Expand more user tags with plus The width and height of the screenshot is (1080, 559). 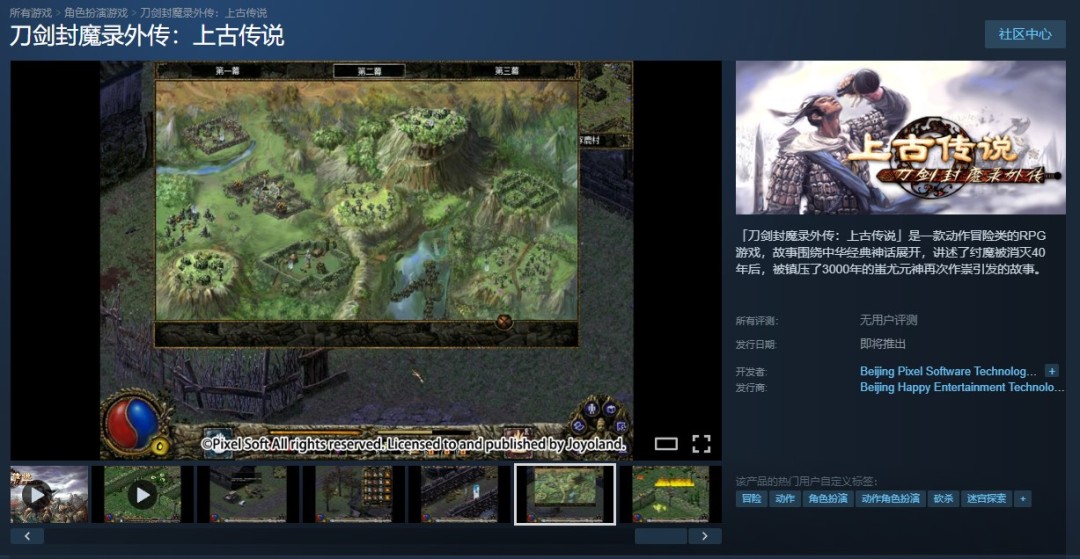(x=1022, y=498)
